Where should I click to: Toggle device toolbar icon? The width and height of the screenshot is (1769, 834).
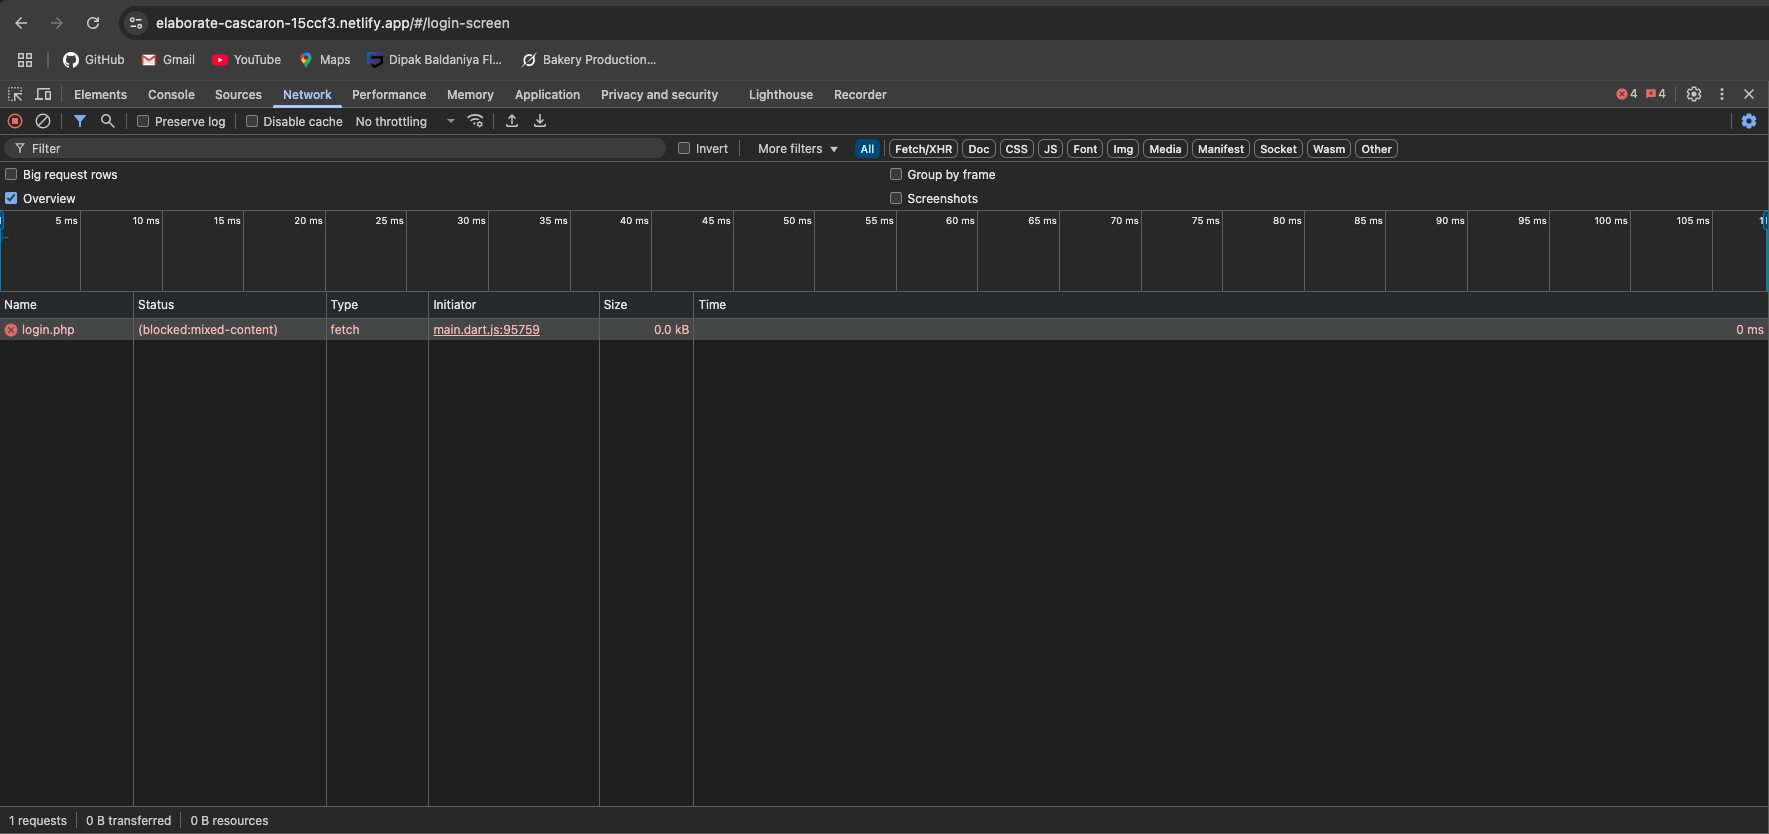coord(44,94)
